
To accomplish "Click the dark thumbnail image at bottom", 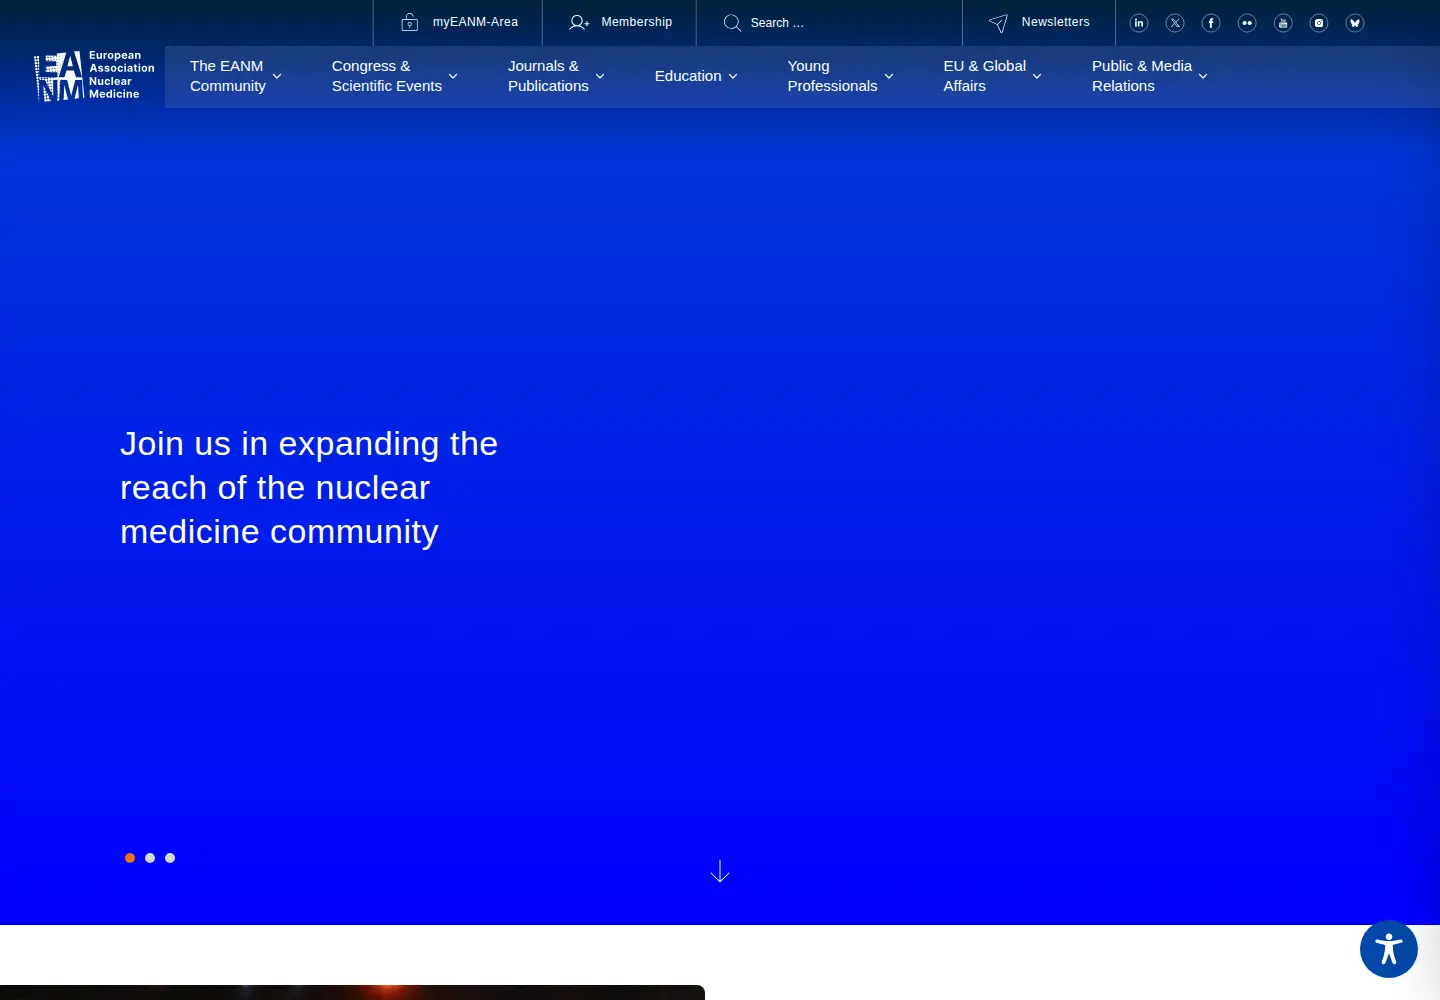I will (352, 992).
